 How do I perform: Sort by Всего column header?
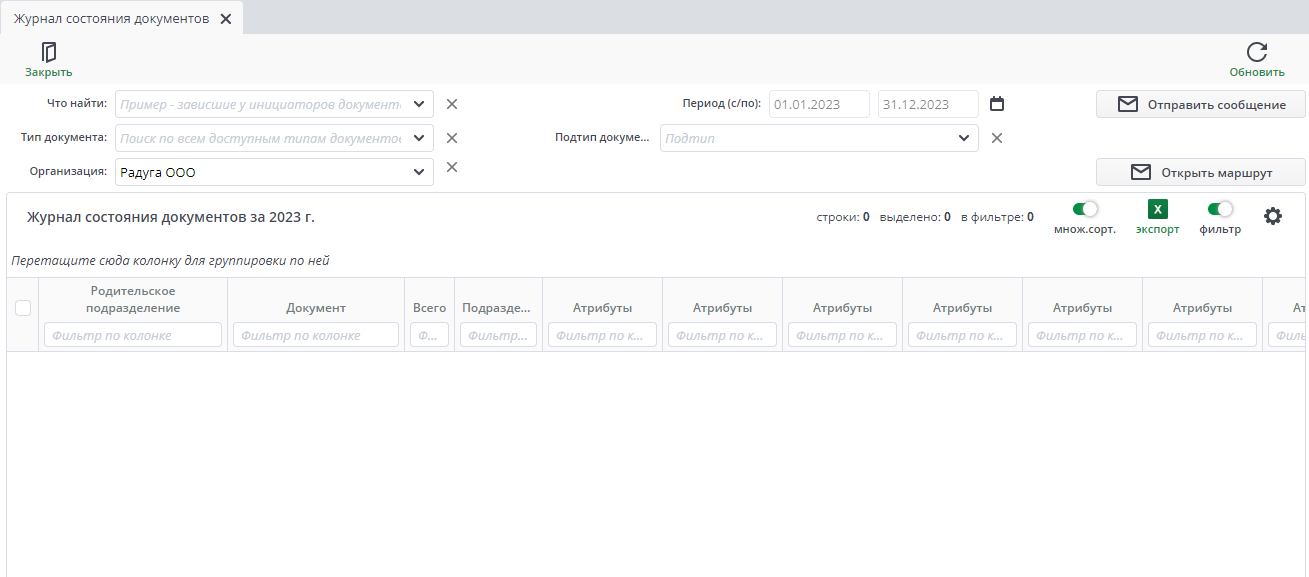[430, 308]
